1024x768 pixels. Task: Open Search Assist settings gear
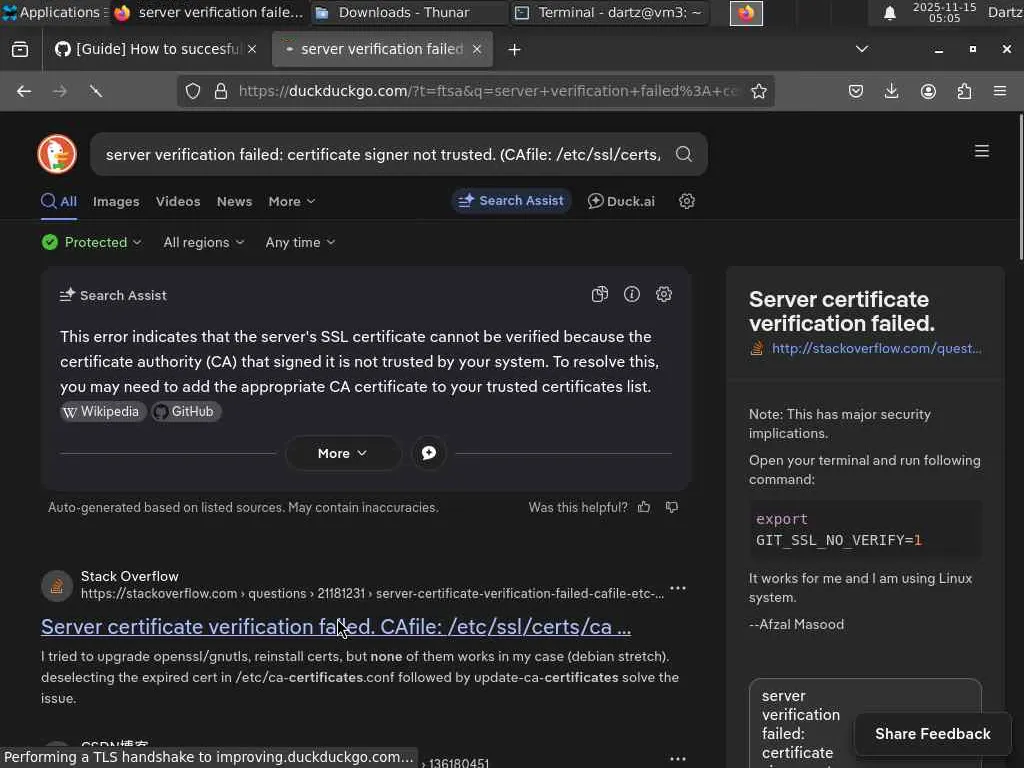click(664, 295)
